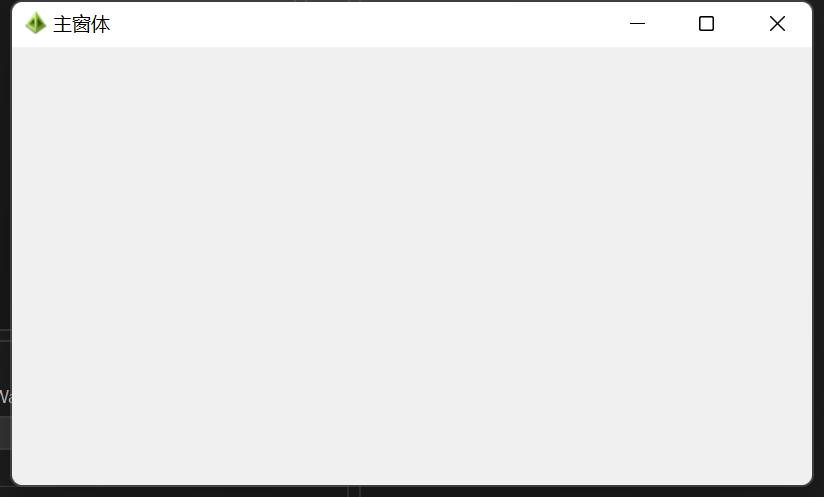Click the partially hidden "Va" text behind window
The width and height of the screenshot is (824, 497).
point(5,396)
